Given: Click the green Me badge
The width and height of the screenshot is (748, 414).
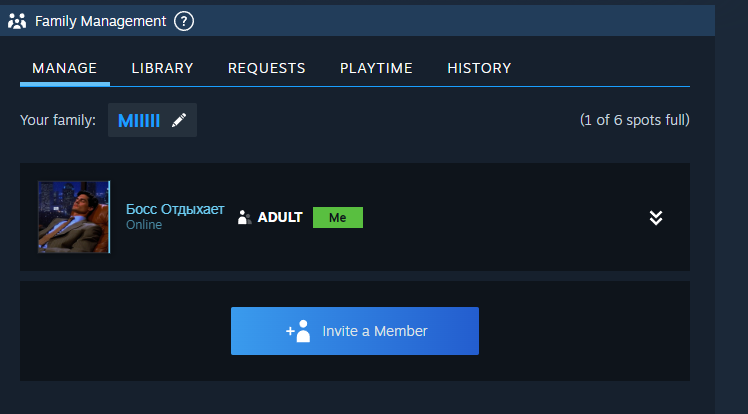Looking at the screenshot, I should click(x=337, y=217).
